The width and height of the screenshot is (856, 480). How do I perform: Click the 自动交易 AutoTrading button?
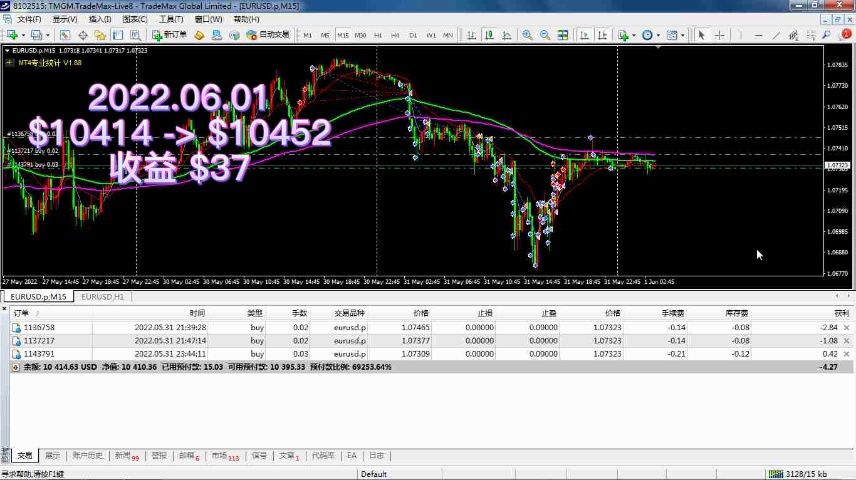click(x=268, y=35)
